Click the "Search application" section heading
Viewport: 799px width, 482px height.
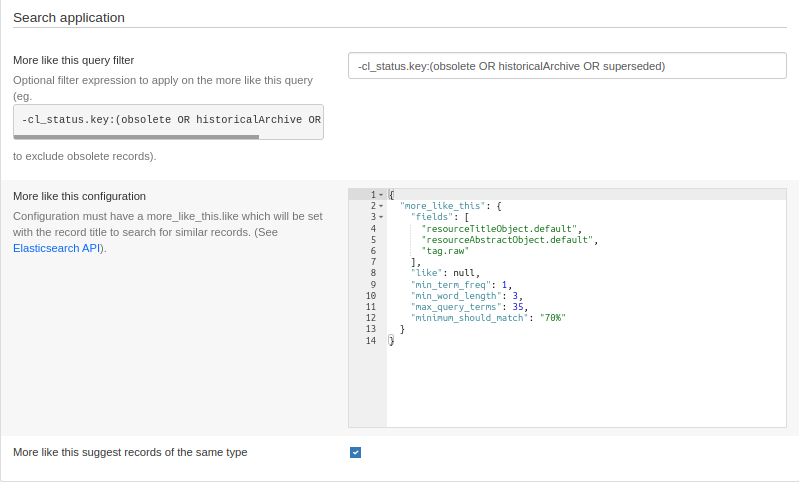[69, 17]
